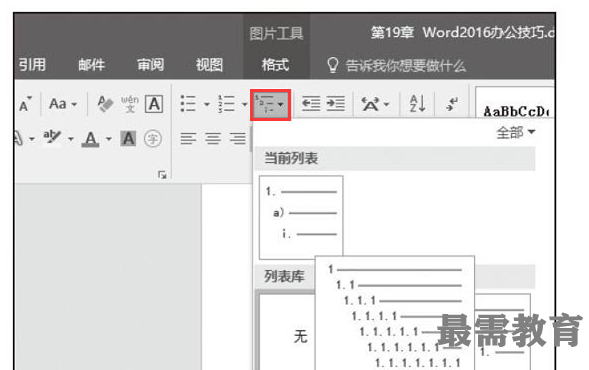Expand the change case dropdown arrow
The height and width of the screenshot is (370, 589).
click(74, 104)
